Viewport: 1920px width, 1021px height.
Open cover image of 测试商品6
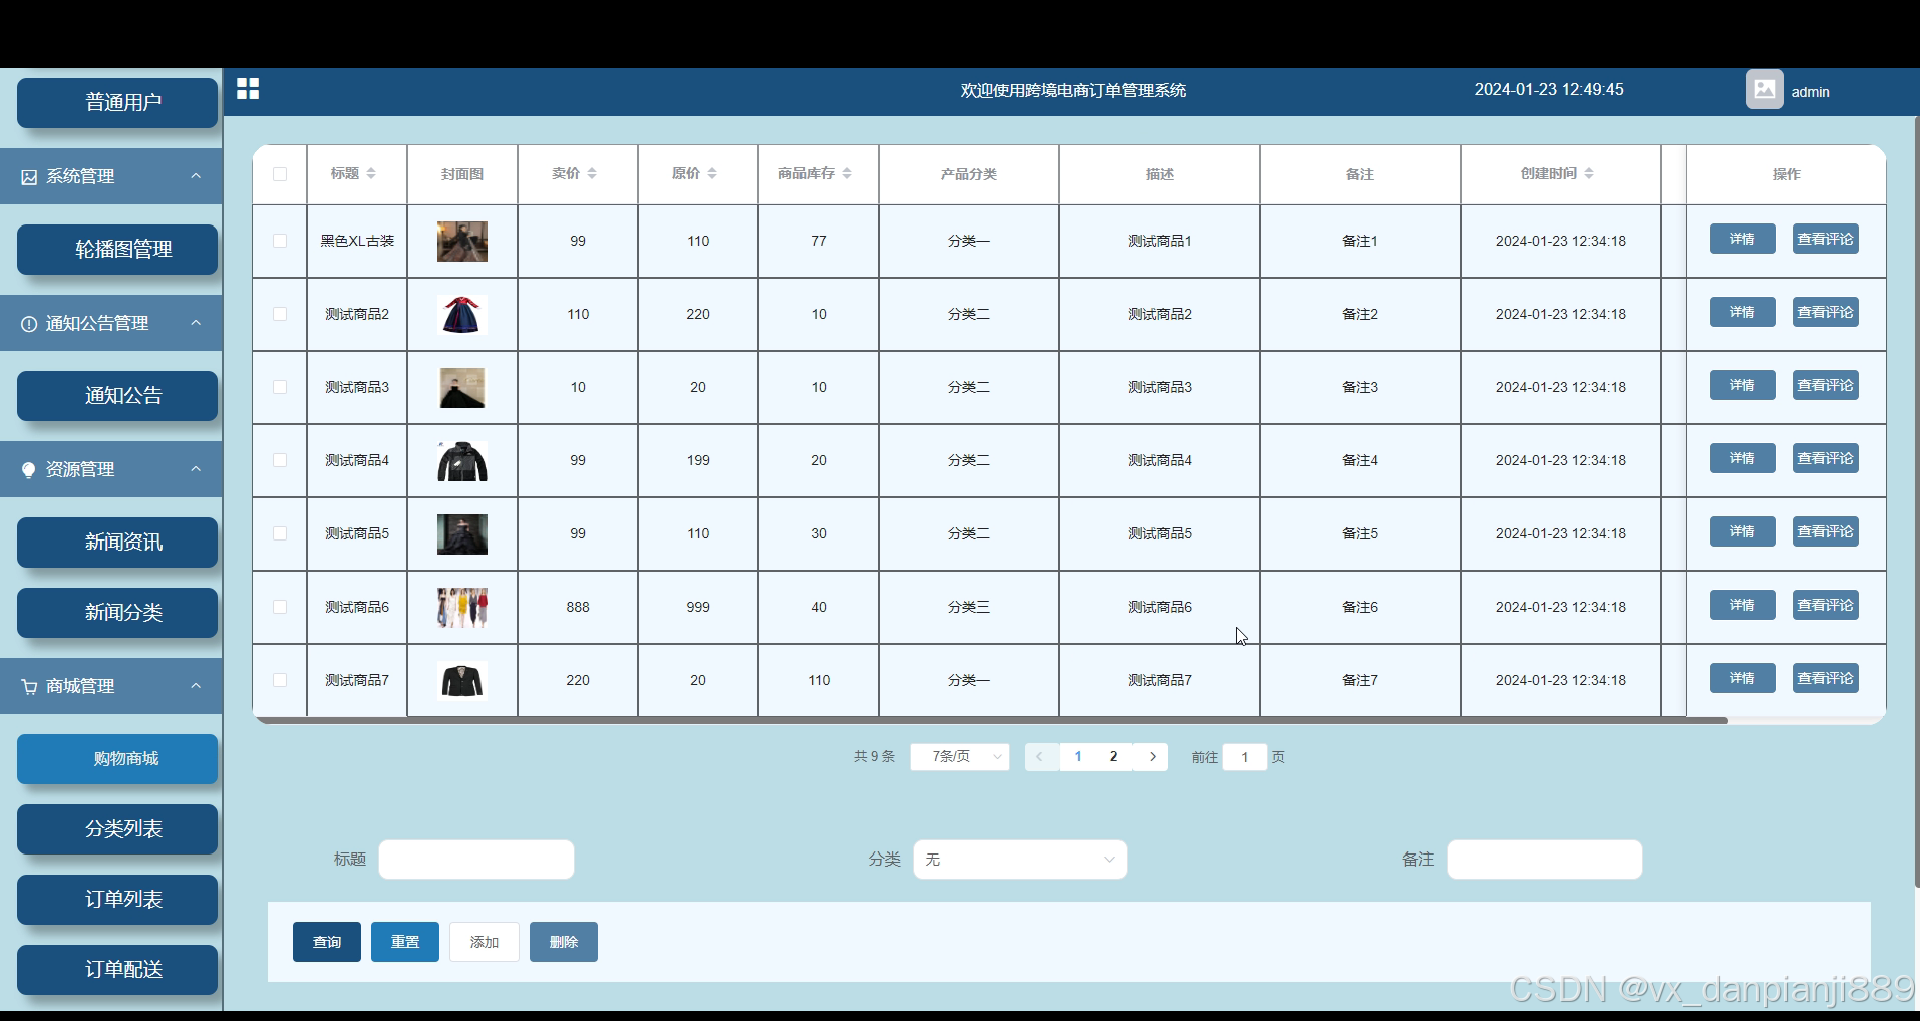pos(462,607)
